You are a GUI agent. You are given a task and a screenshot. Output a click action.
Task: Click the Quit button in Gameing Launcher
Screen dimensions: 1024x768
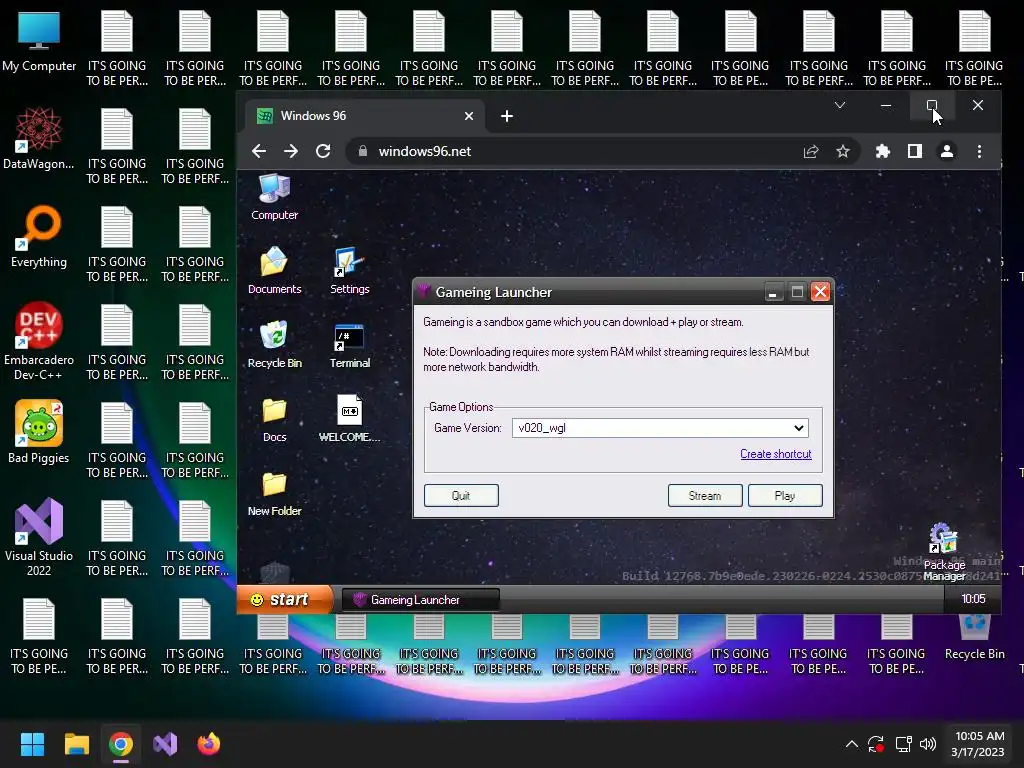[x=461, y=496]
